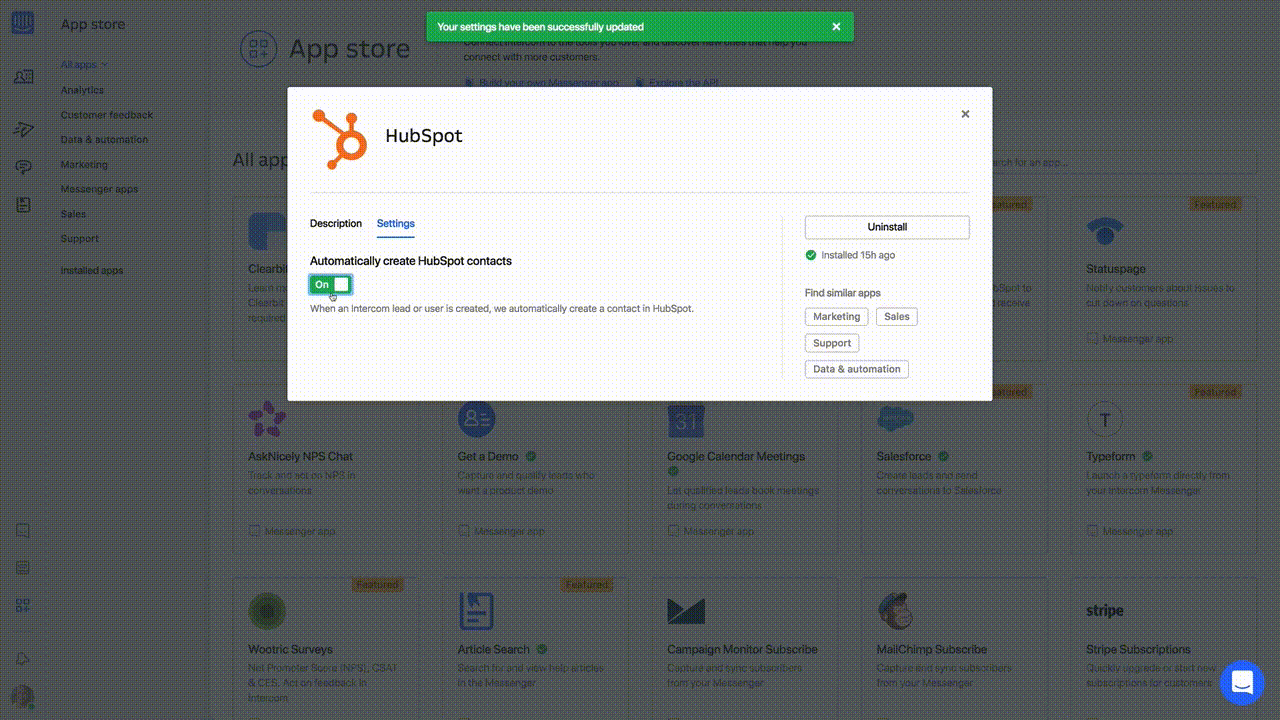Viewport: 1280px width, 720px height.
Task: Dismiss the settings updated notification
Action: (836, 27)
